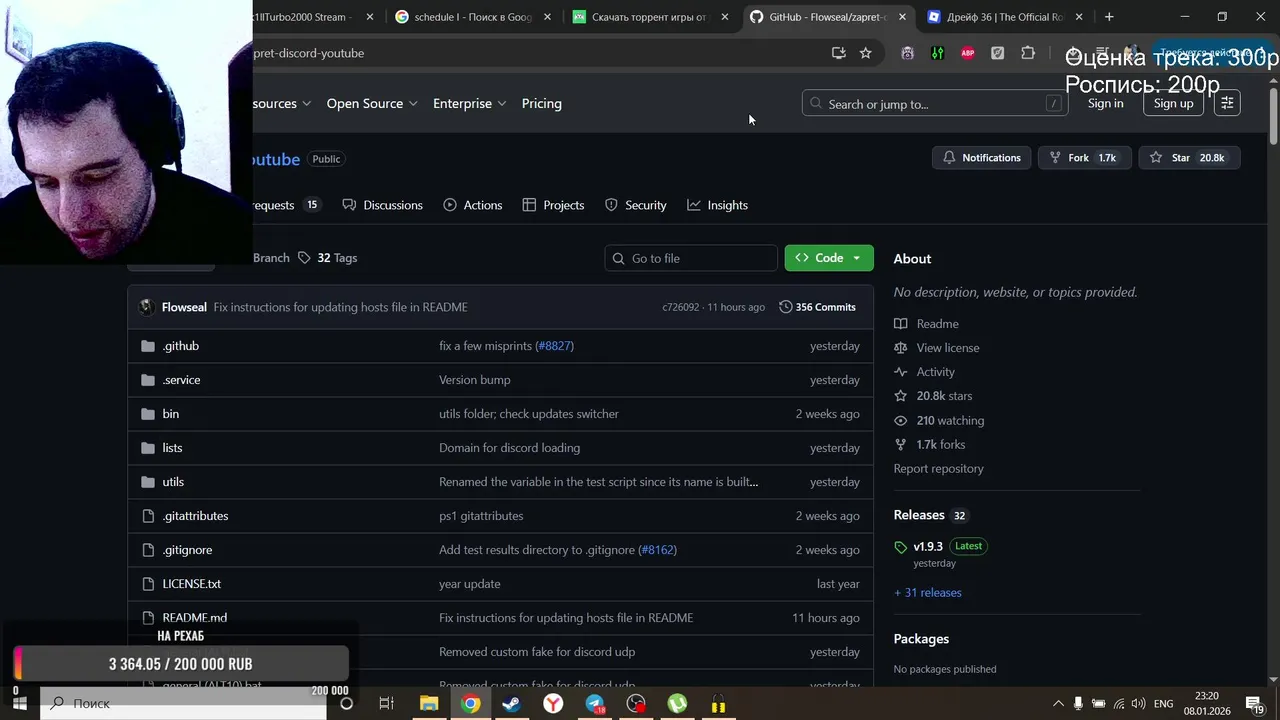Open the v1.9.3 latest release
This screenshot has width=1280, height=720.
click(x=928, y=547)
